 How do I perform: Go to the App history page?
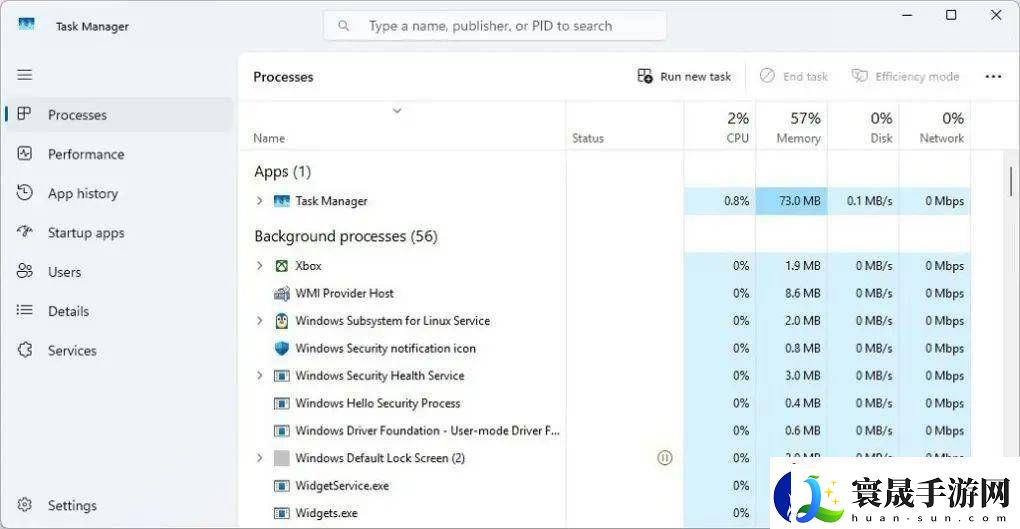tap(83, 194)
